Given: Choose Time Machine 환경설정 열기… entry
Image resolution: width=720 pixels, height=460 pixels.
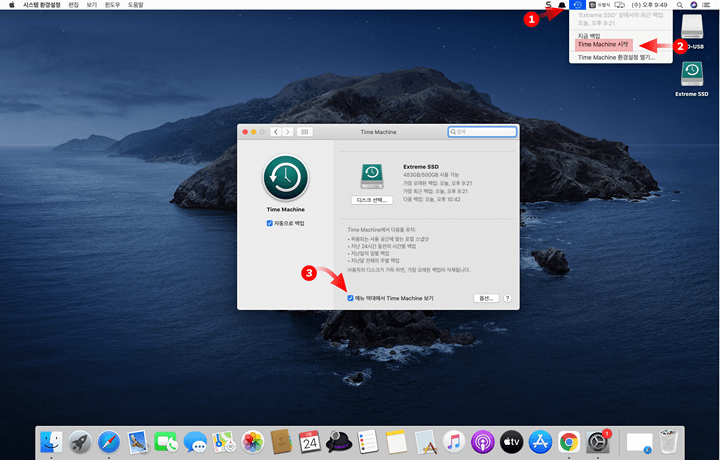Looking at the screenshot, I should tap(616, 57).
